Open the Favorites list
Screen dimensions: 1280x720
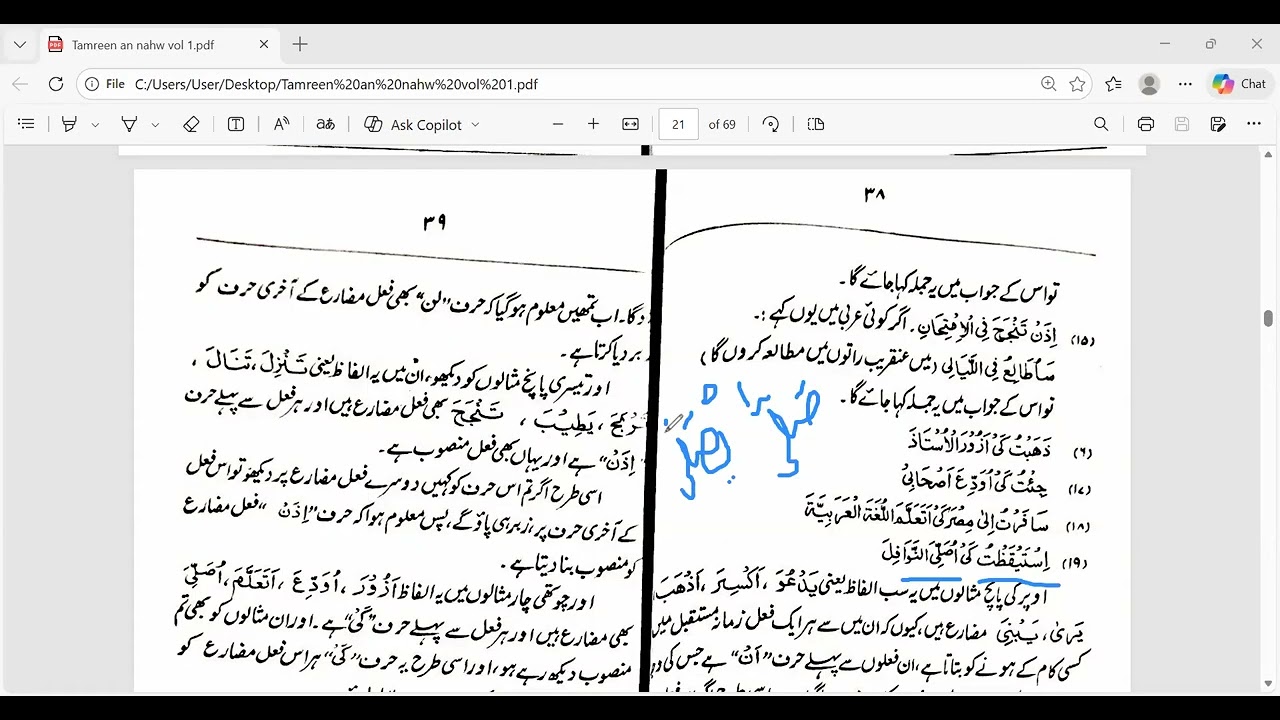tap(1113, 84)
